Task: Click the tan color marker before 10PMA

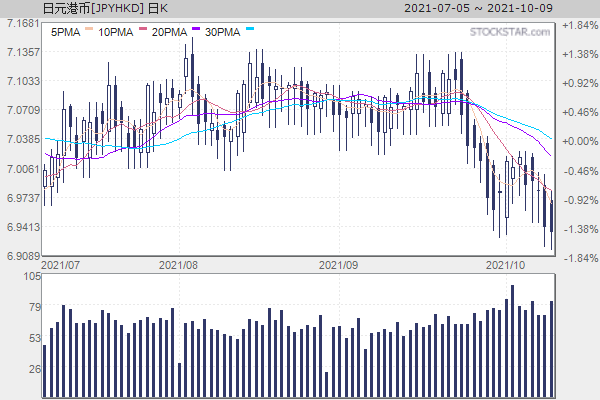Action: click(88, 30)
